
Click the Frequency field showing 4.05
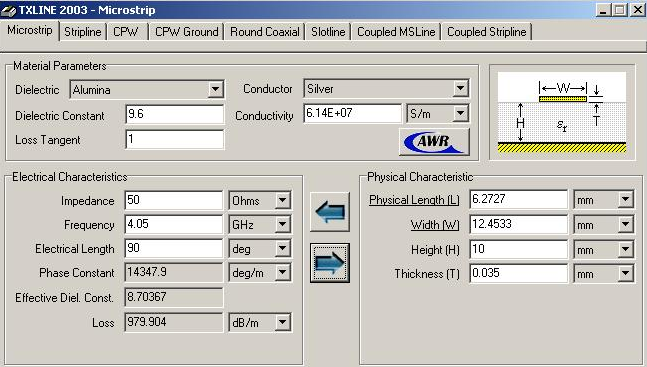[174, 224]
